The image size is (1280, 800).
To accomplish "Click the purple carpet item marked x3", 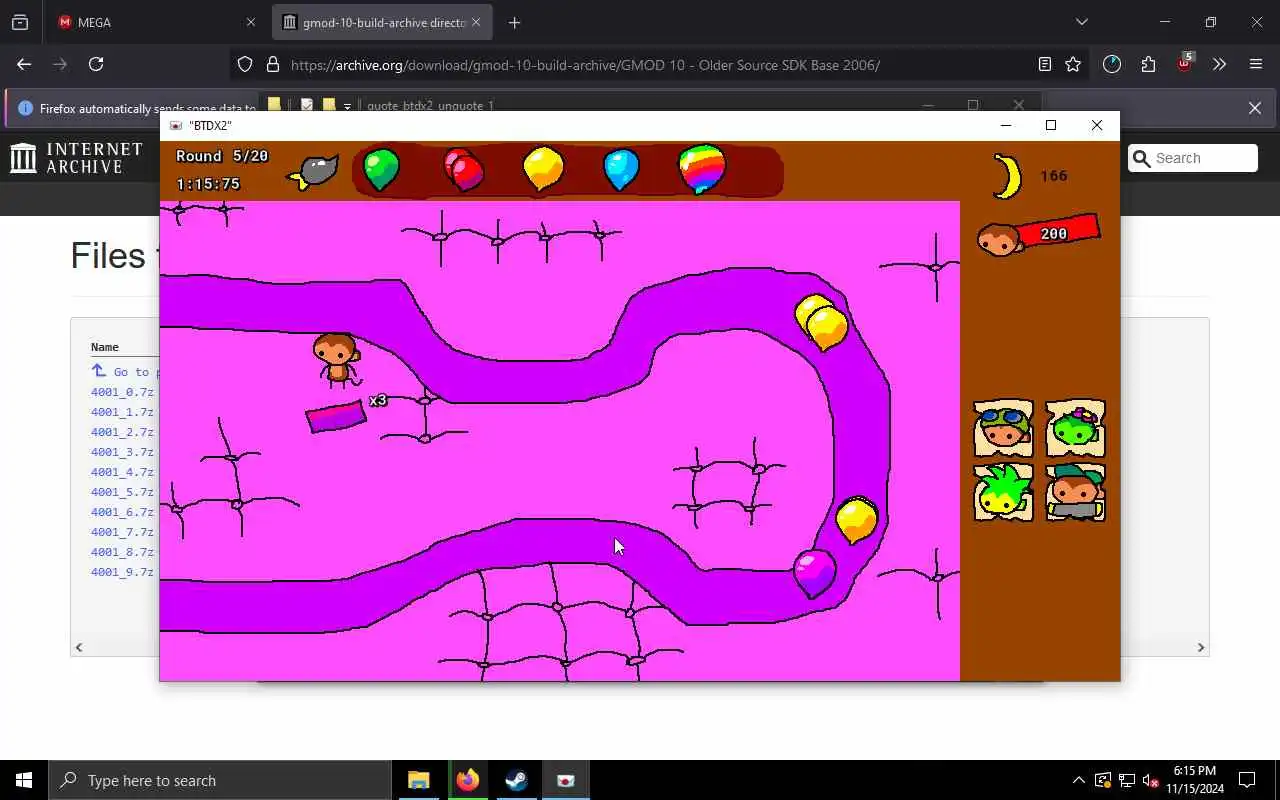I will (x=336, y=416).
